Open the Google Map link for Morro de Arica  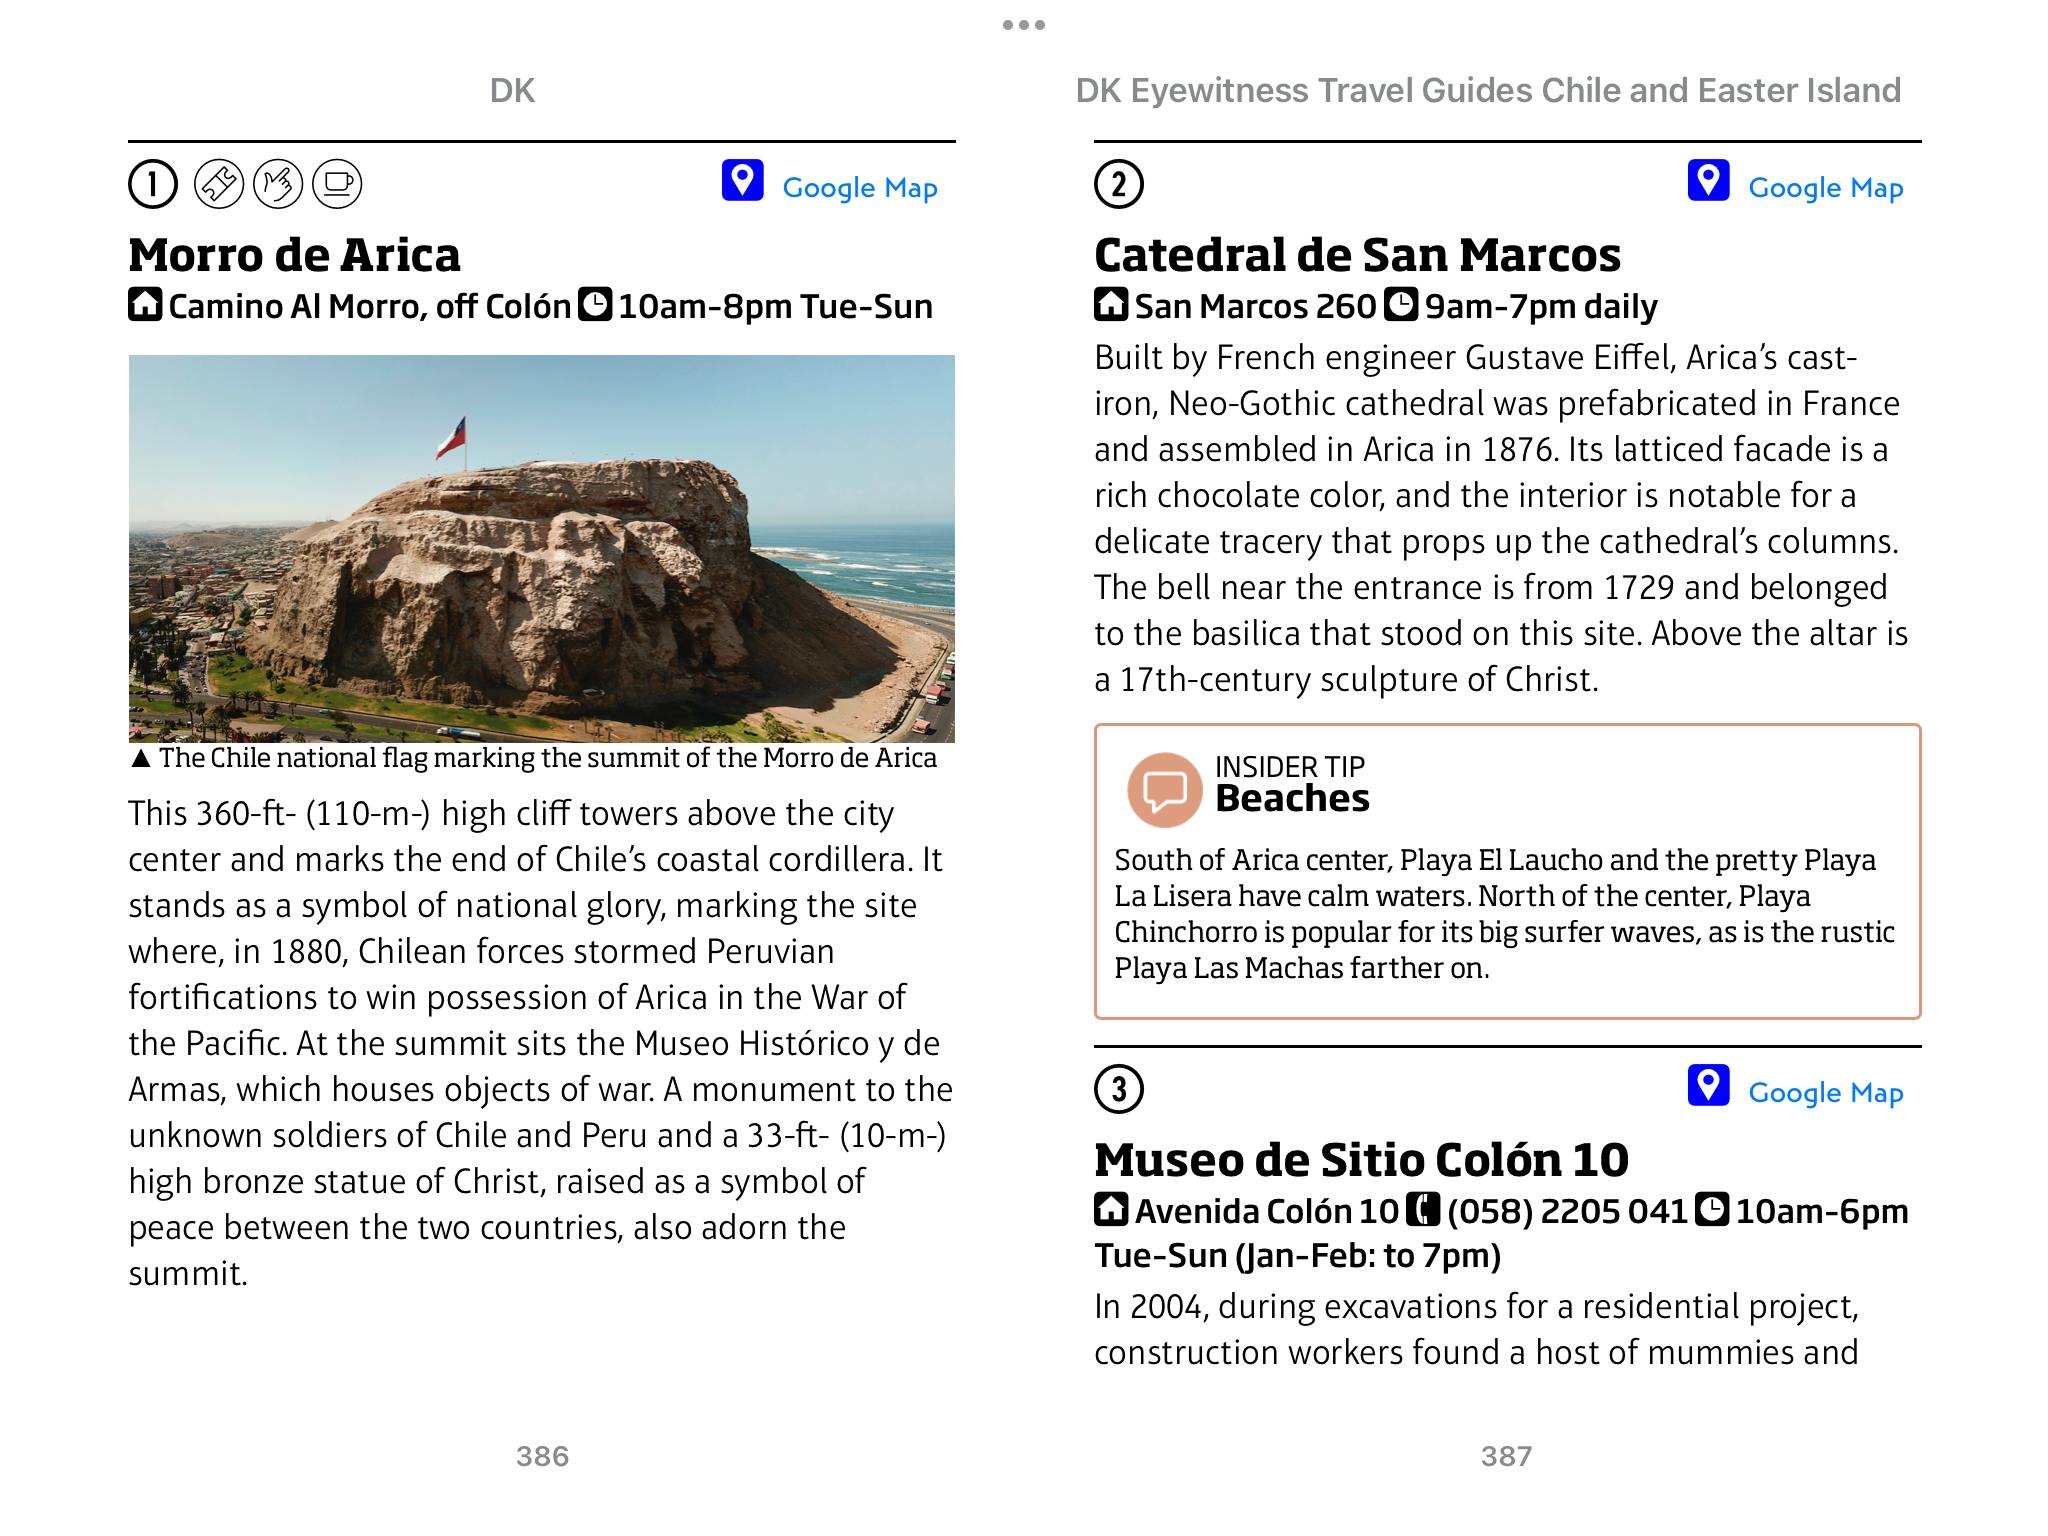tap(859, 188)
